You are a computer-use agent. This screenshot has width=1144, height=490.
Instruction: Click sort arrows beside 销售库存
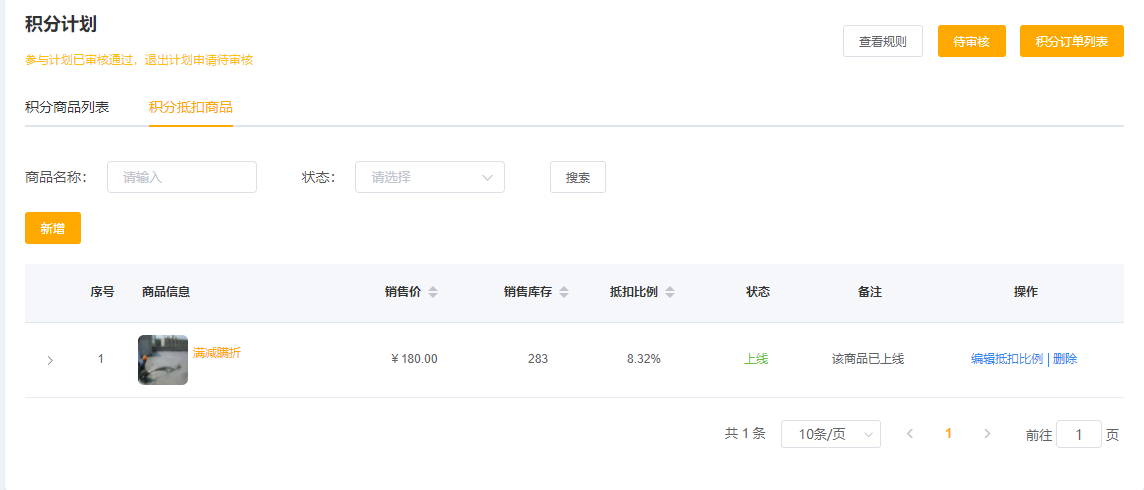click(x=564, y=292)
